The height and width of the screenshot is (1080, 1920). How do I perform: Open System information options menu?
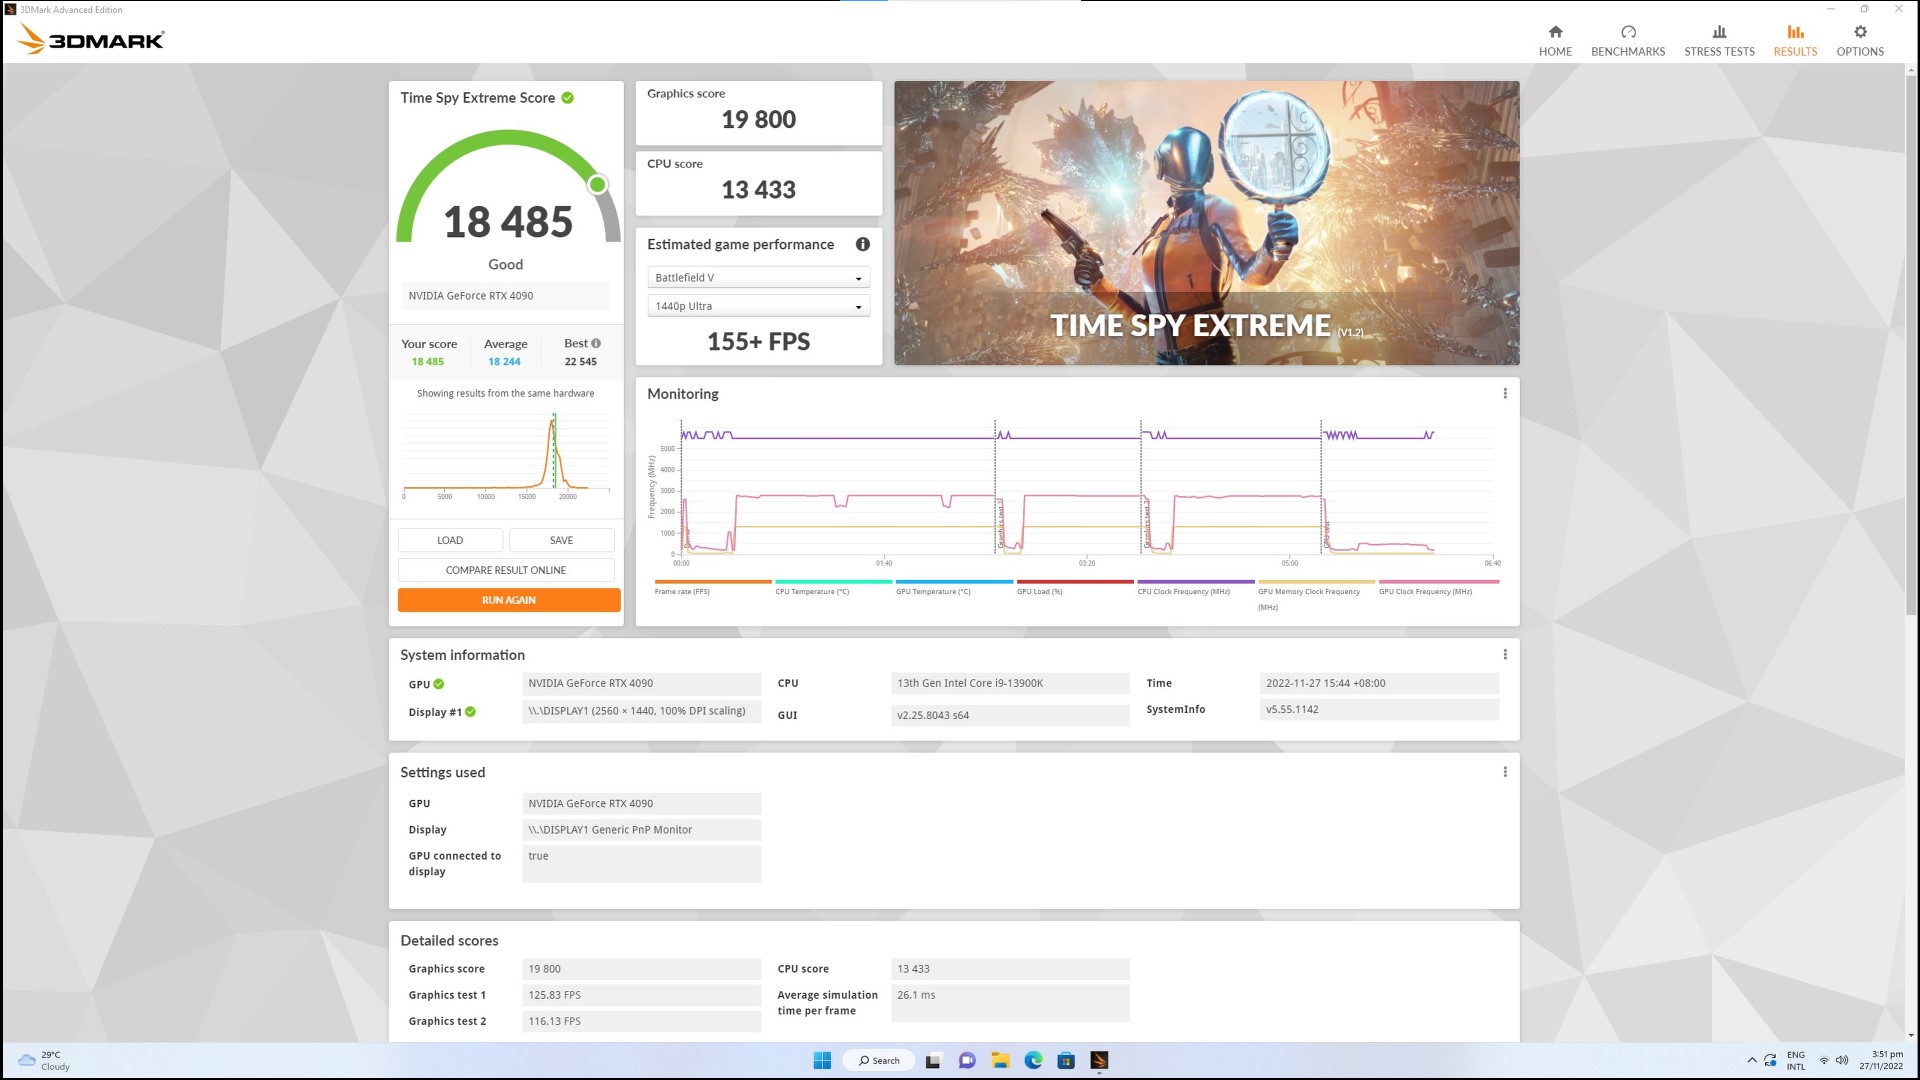[x=1505, y=655]
